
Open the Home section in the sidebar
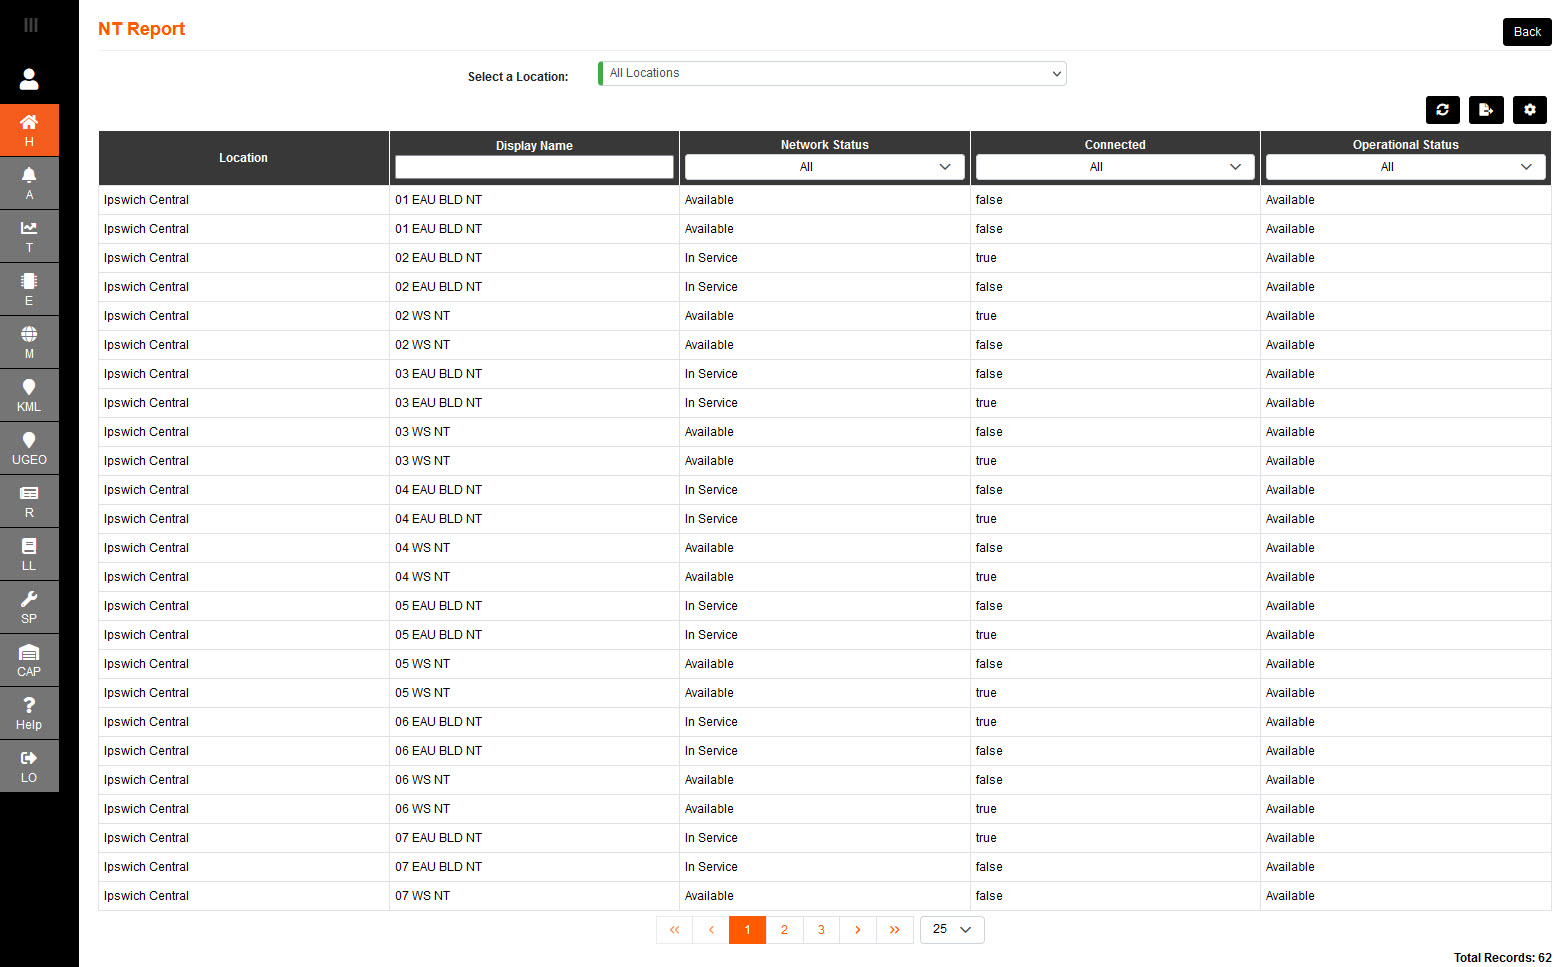click(x=29, y=130)
